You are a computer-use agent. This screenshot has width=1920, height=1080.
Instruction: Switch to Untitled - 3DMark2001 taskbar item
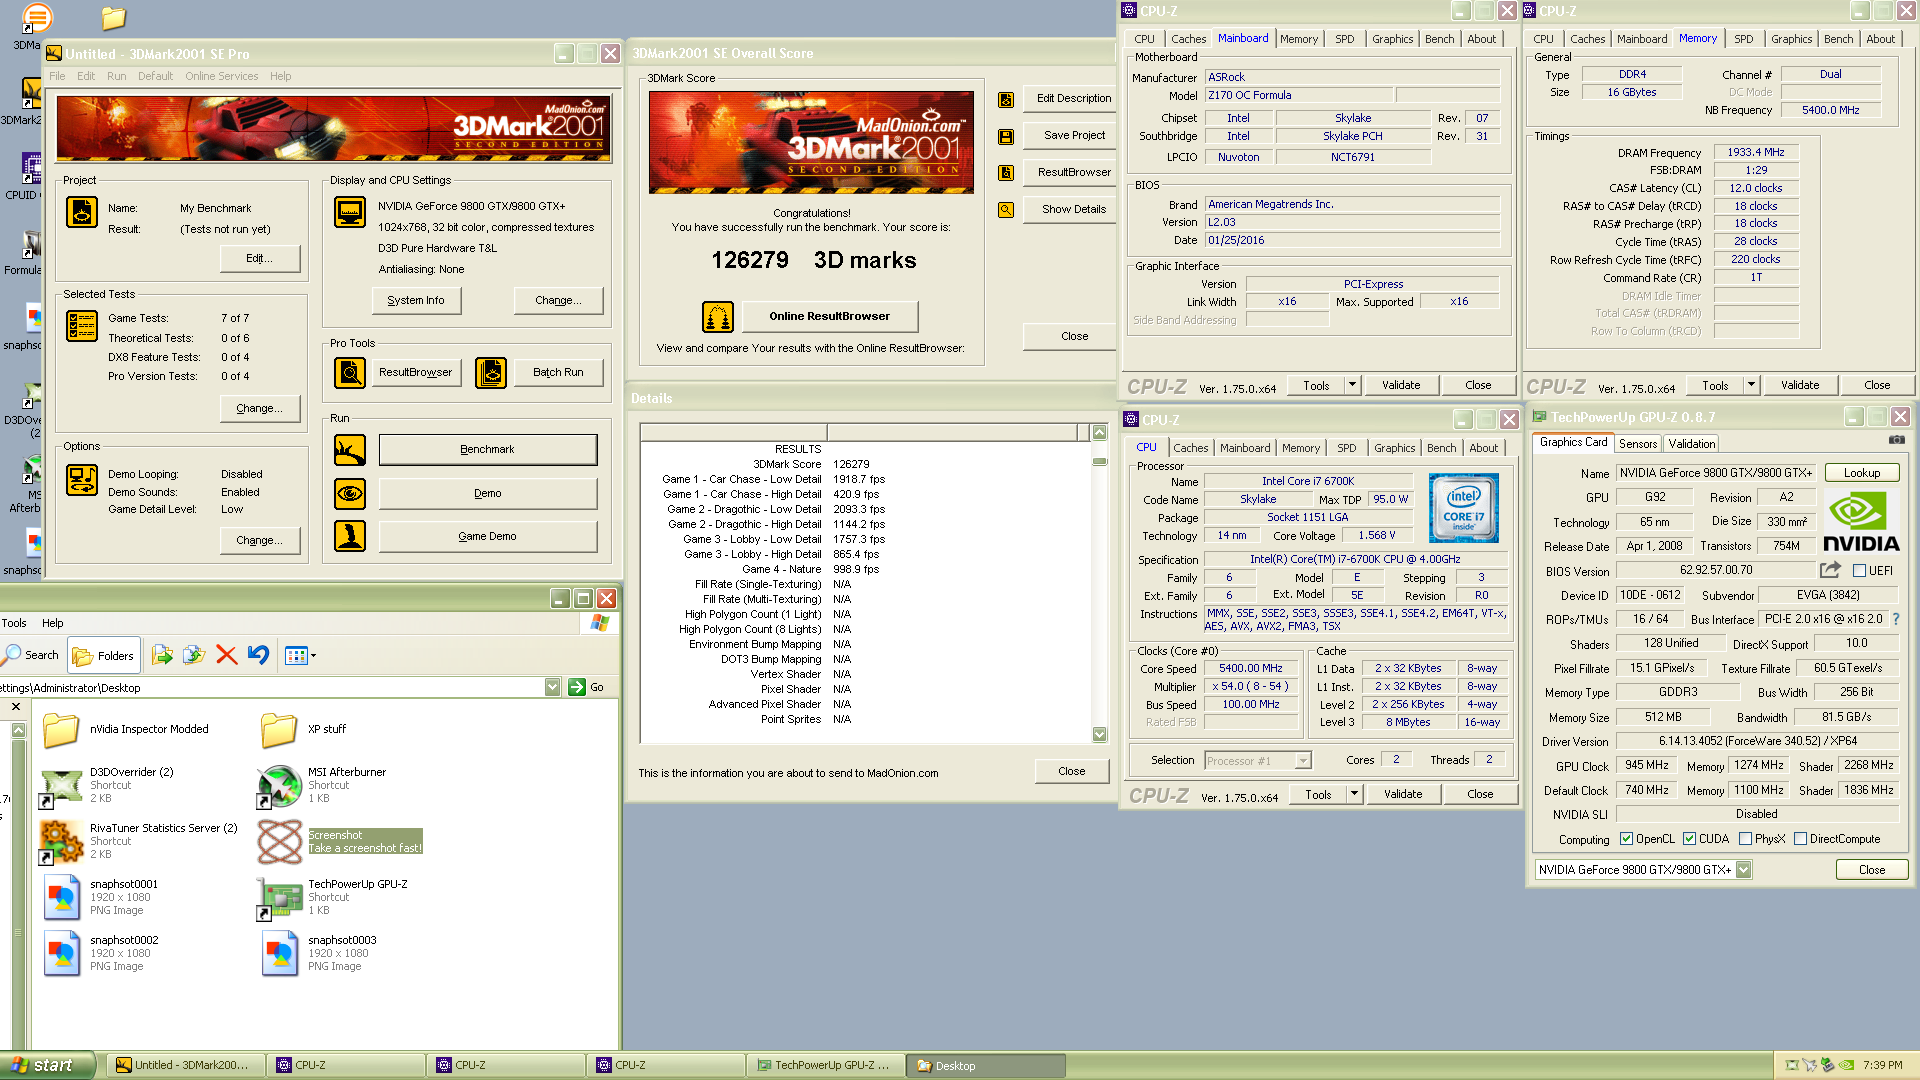(x=185, y=1065)
